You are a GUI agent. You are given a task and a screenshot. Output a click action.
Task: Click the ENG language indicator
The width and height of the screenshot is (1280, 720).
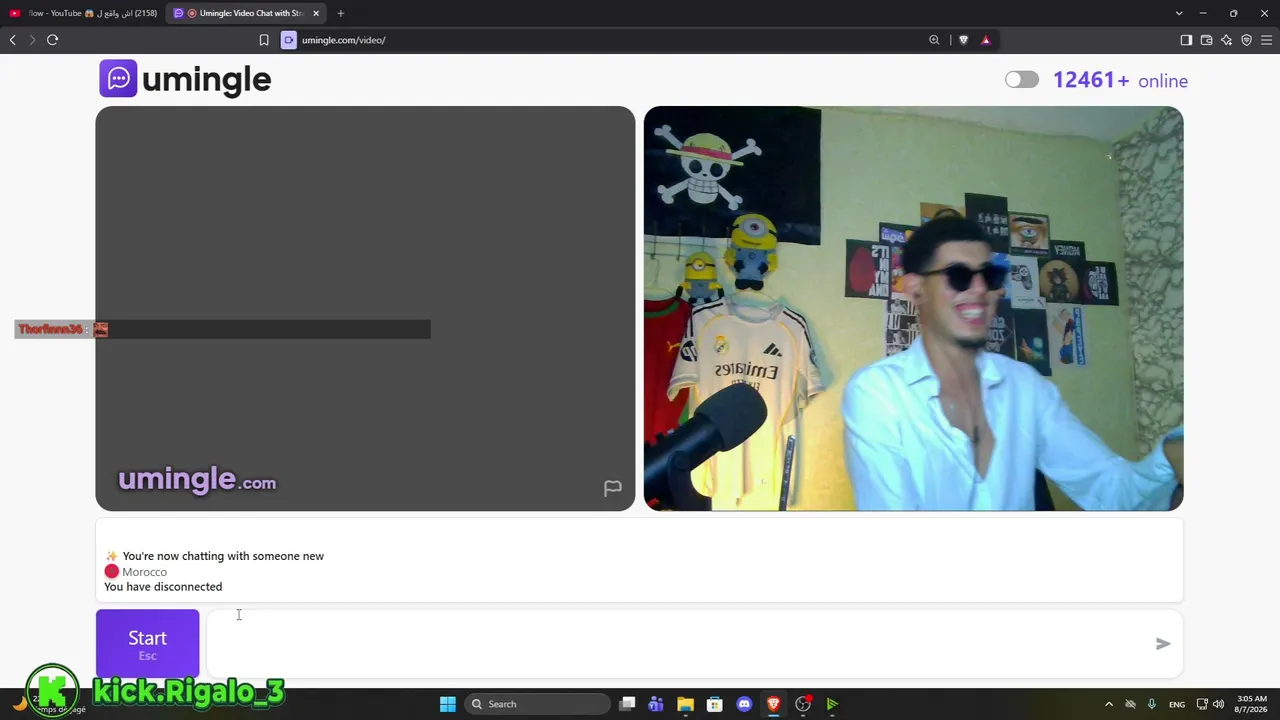pos(1177,704)
